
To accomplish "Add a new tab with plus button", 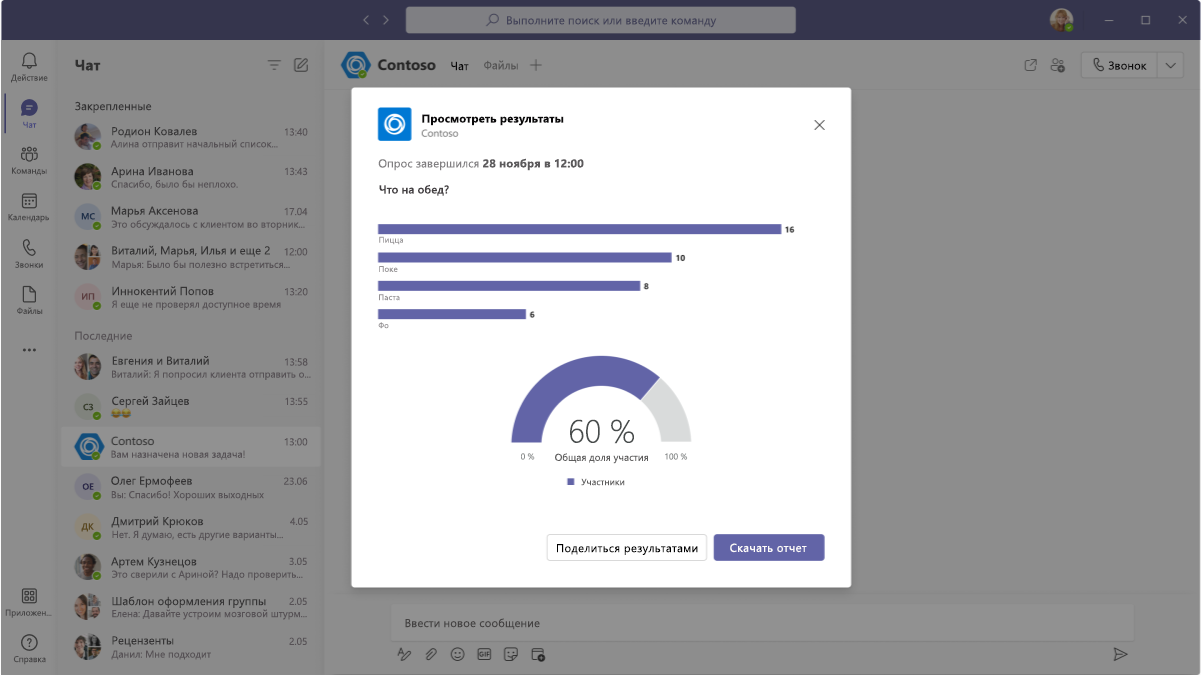I will click(536, 65).
